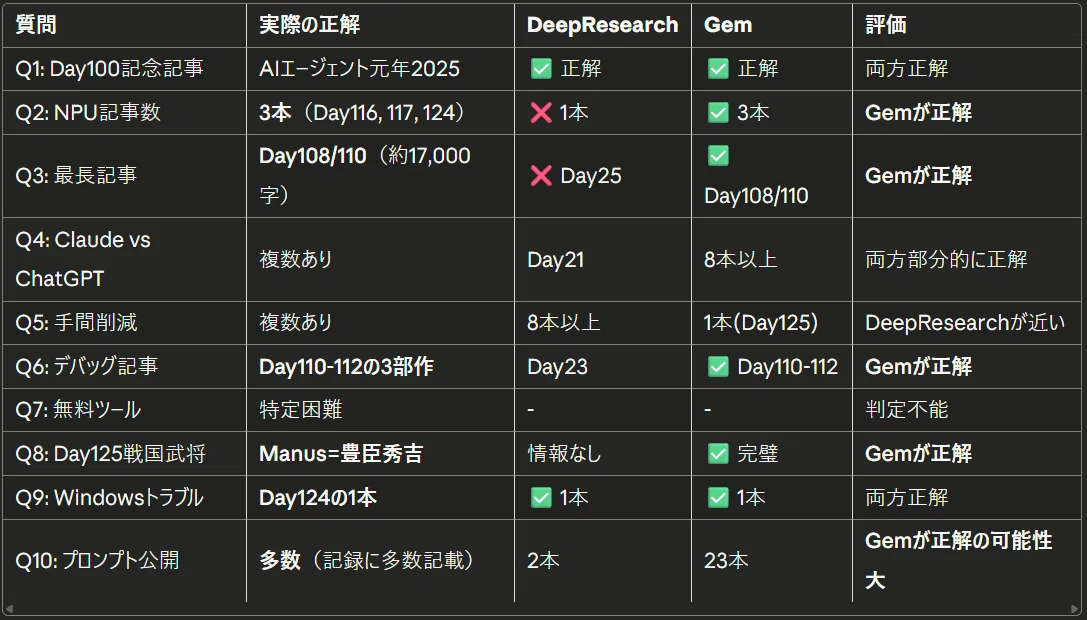The image size is (1087, 620).
Task: Click the left arrow of horizontal scrollbar
Action: click(9, 610)
